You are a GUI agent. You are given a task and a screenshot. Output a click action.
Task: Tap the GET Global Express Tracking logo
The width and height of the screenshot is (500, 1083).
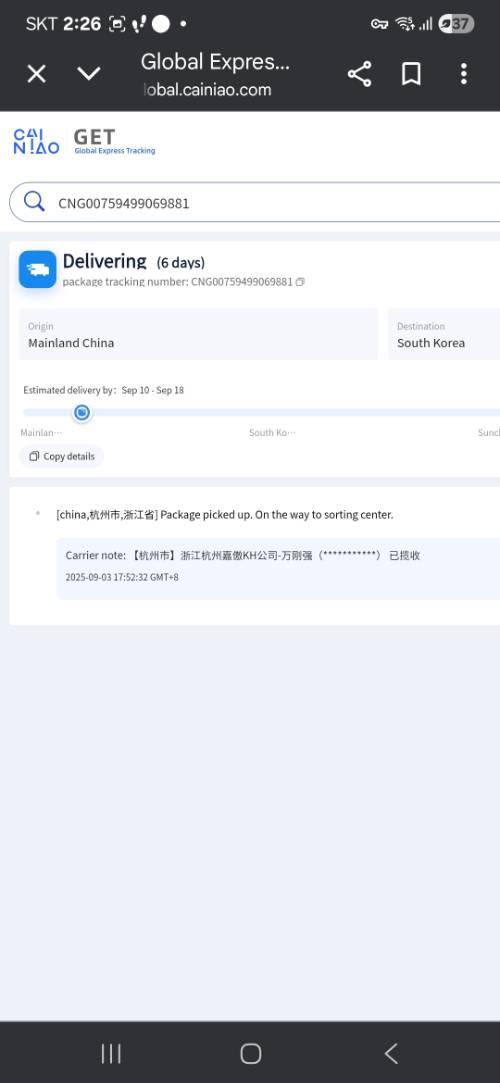tap(114, 142)
